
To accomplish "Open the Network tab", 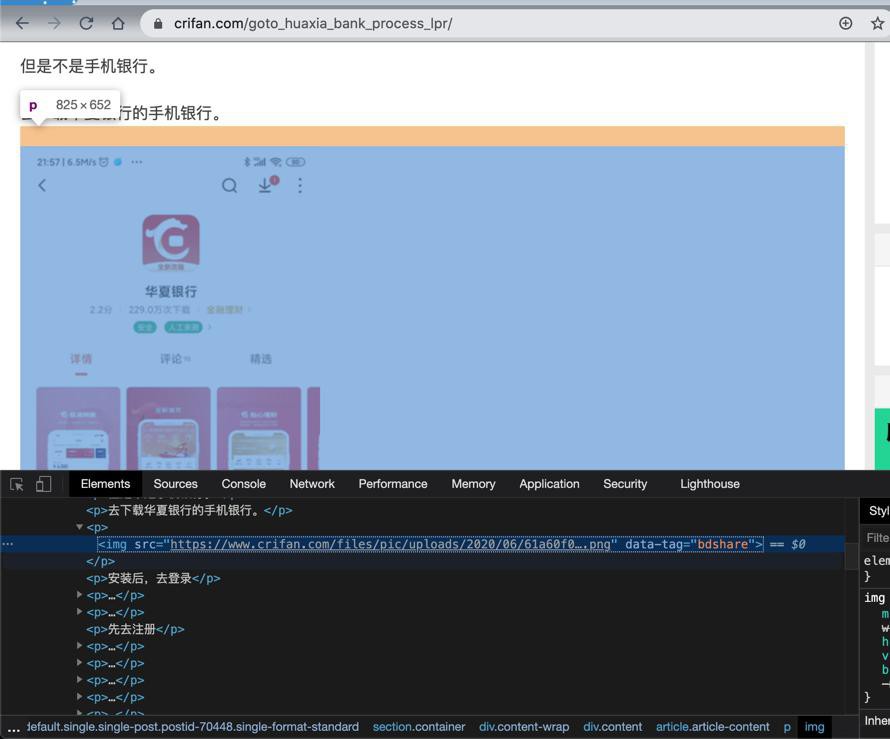I will click(312, 484).
